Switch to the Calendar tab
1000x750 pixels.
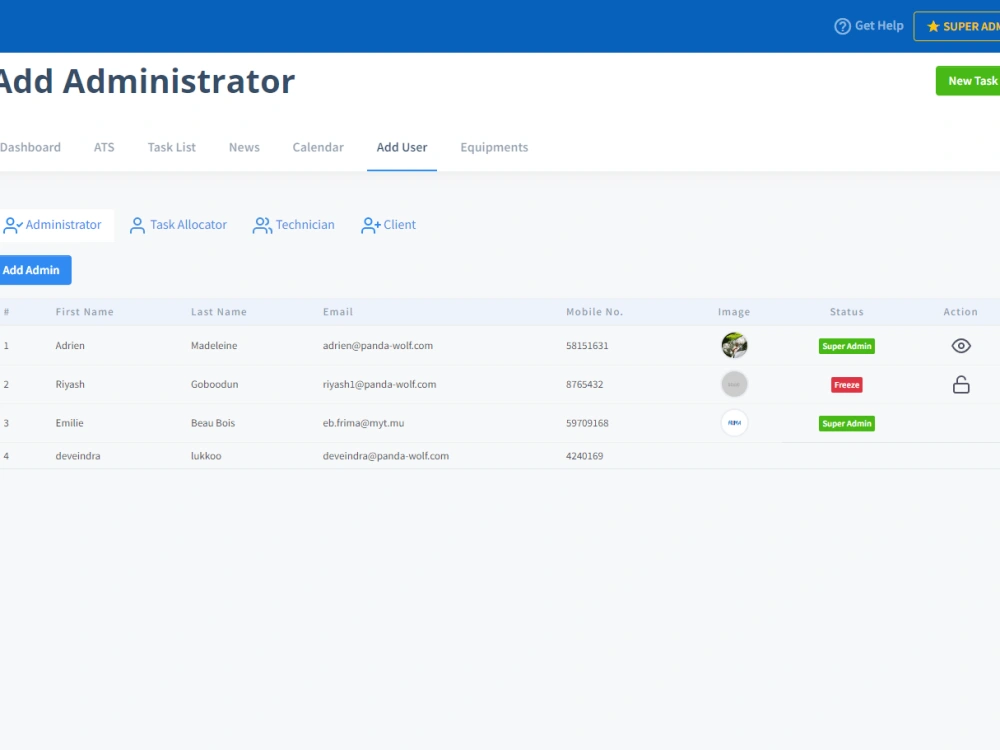click(318, 147)
